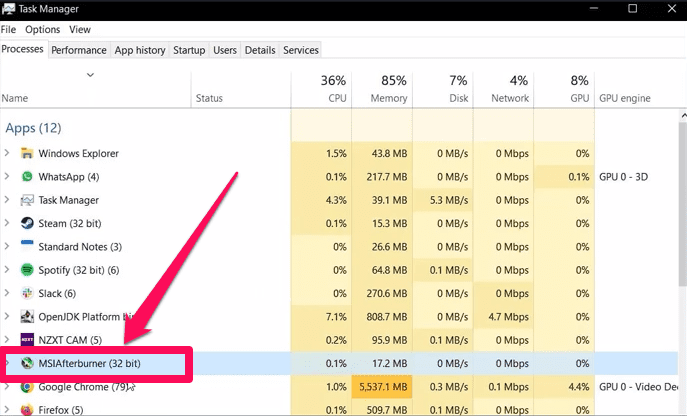Sort processes by CPU column

click(x=321, y=89)
